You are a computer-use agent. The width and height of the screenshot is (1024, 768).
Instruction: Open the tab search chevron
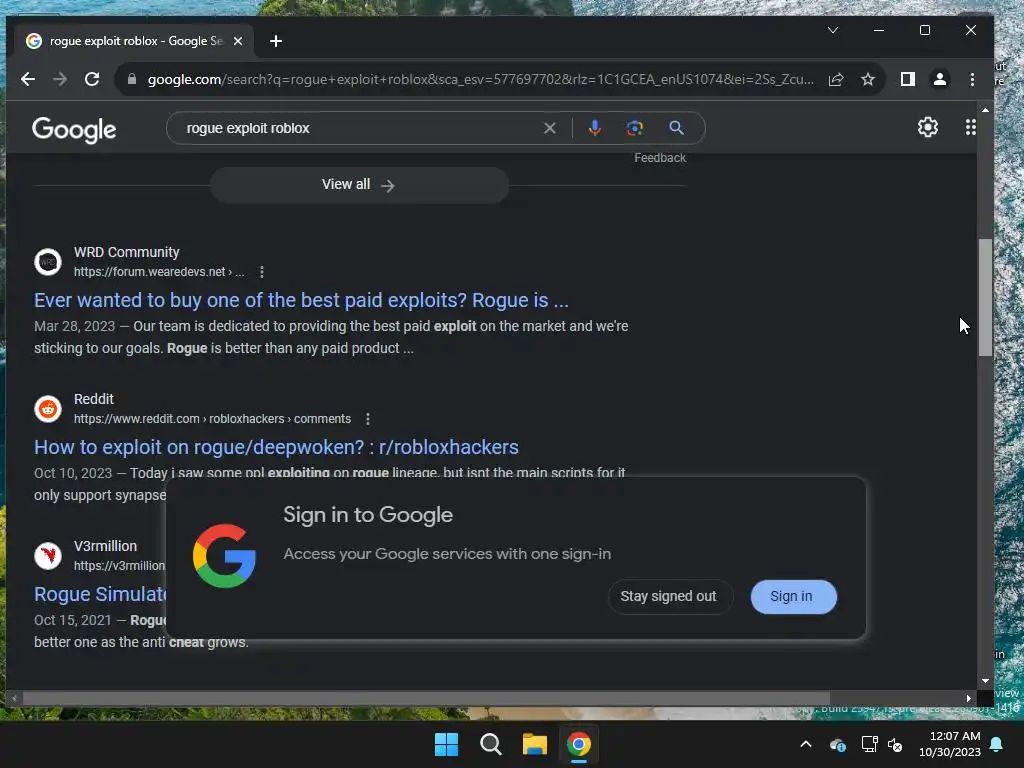pyautogui.click(x=833, y=30)
